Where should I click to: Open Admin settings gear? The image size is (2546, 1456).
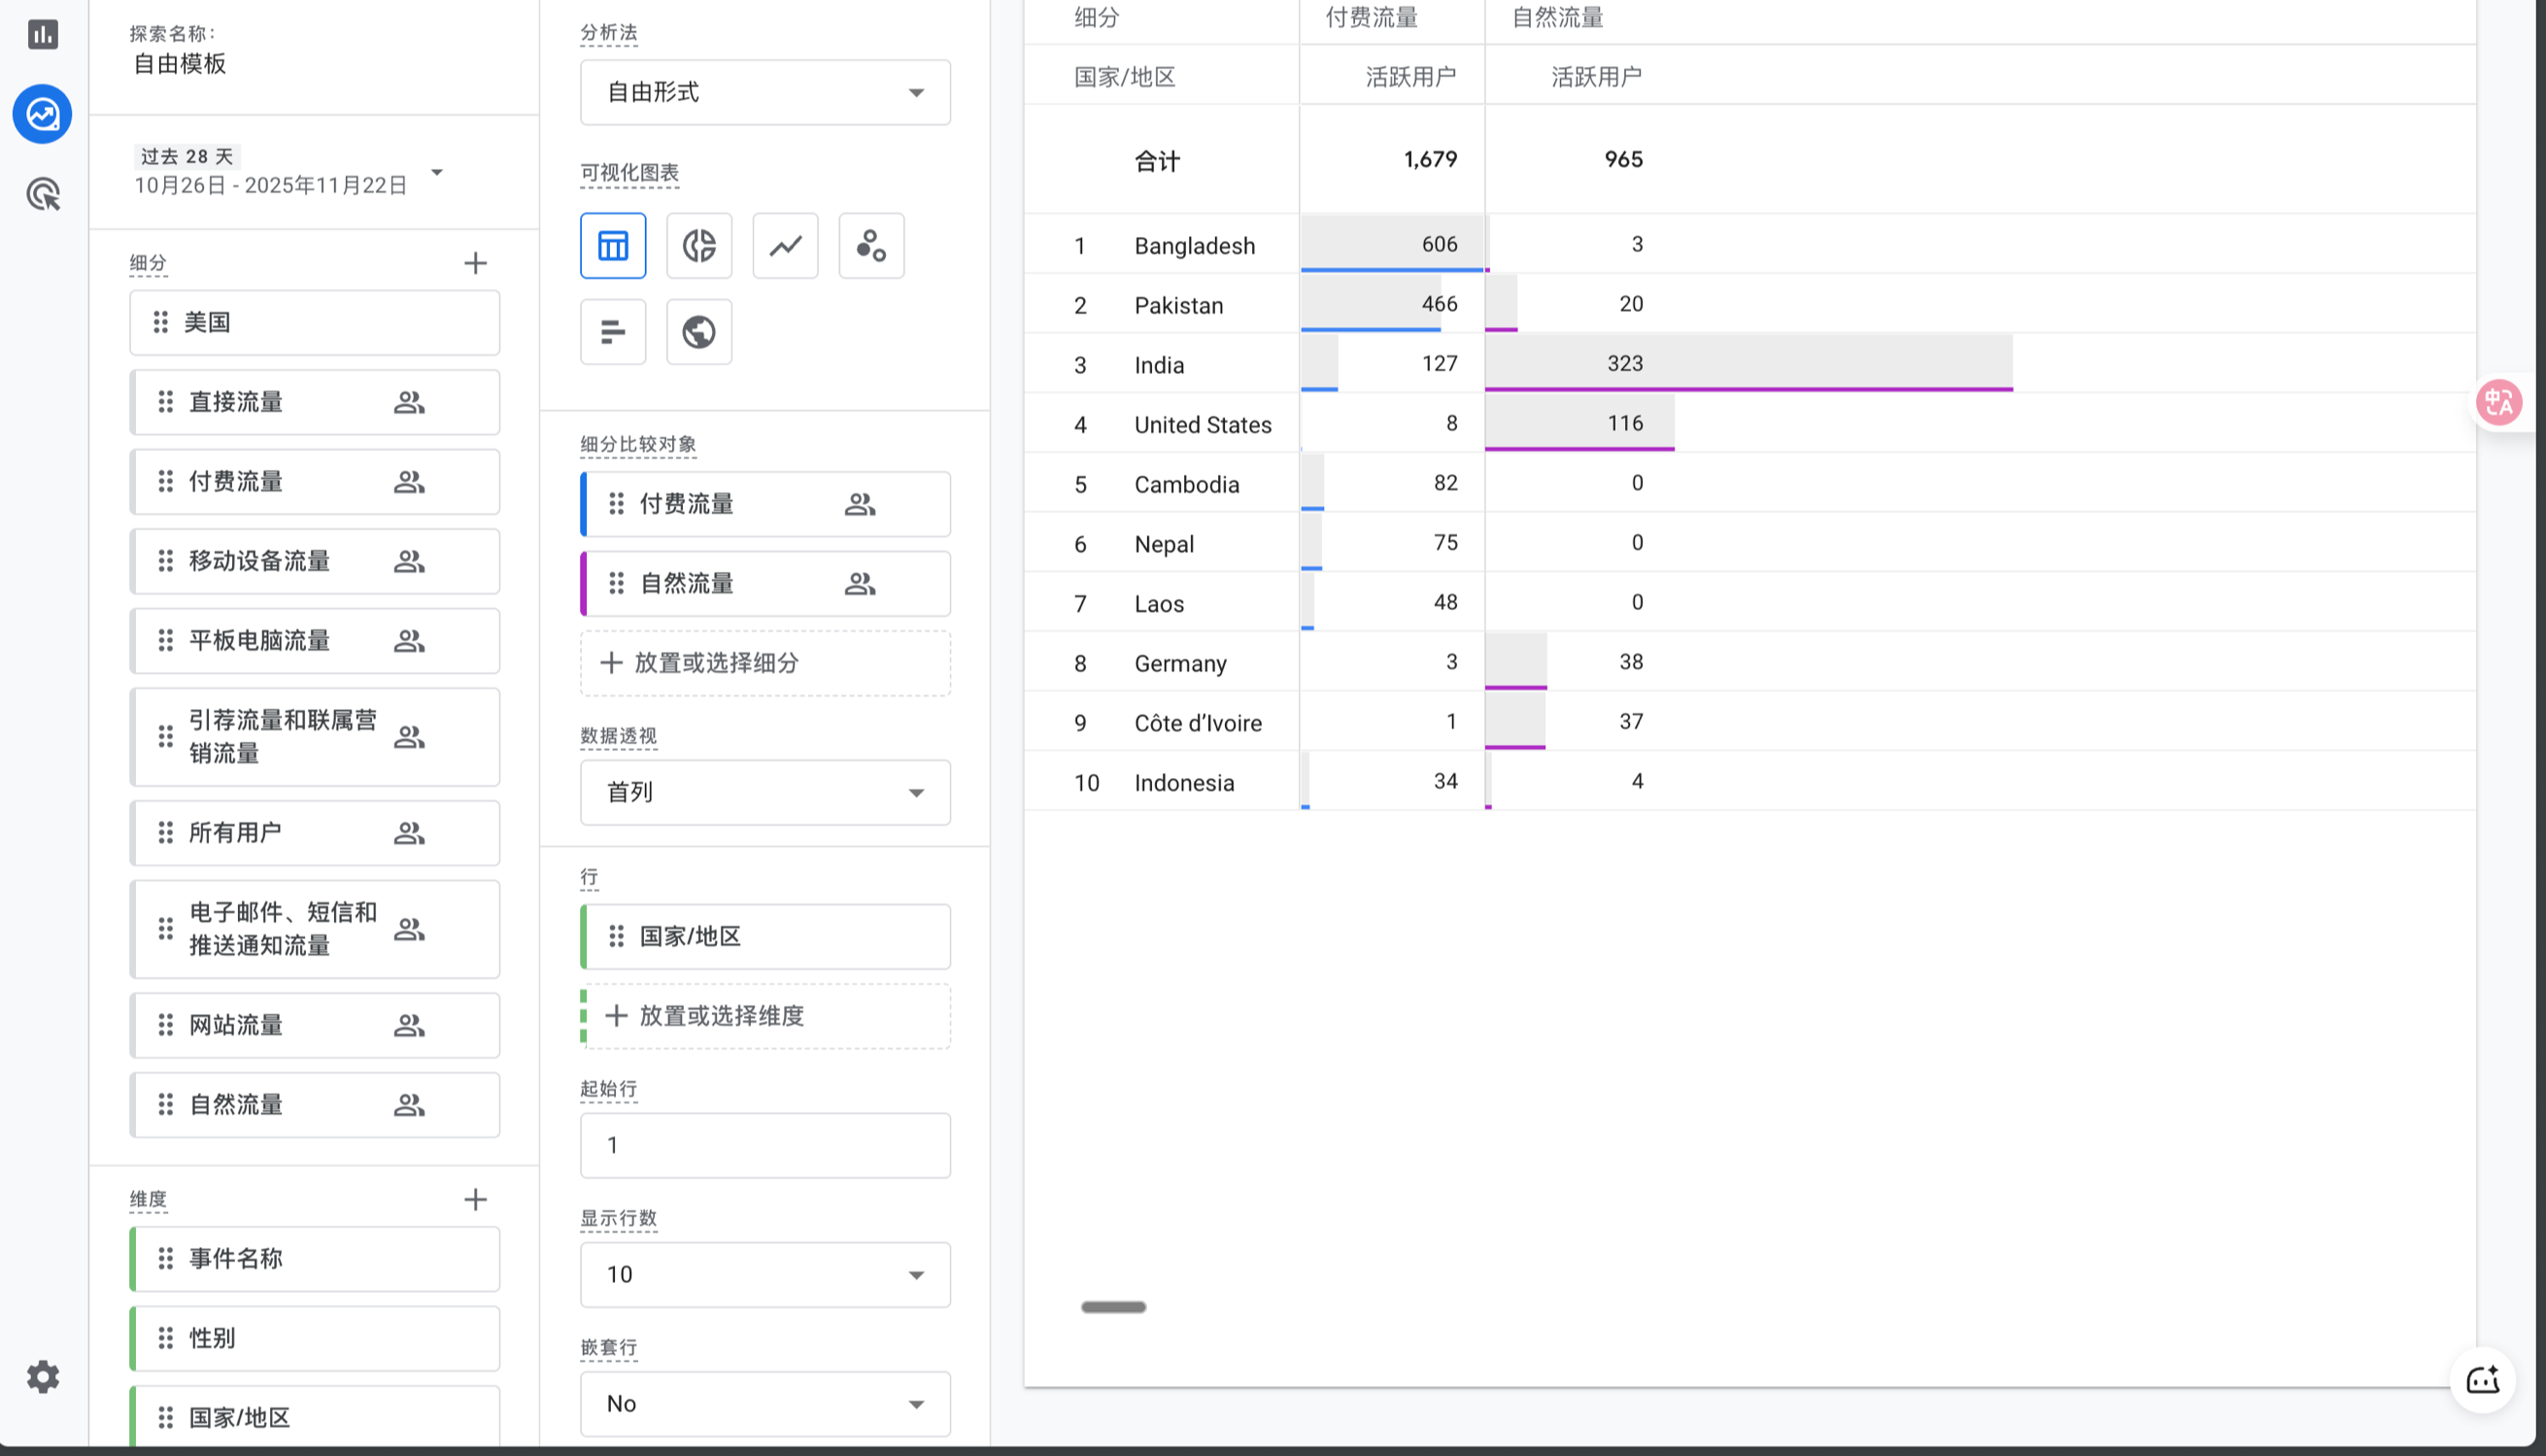42,1377
